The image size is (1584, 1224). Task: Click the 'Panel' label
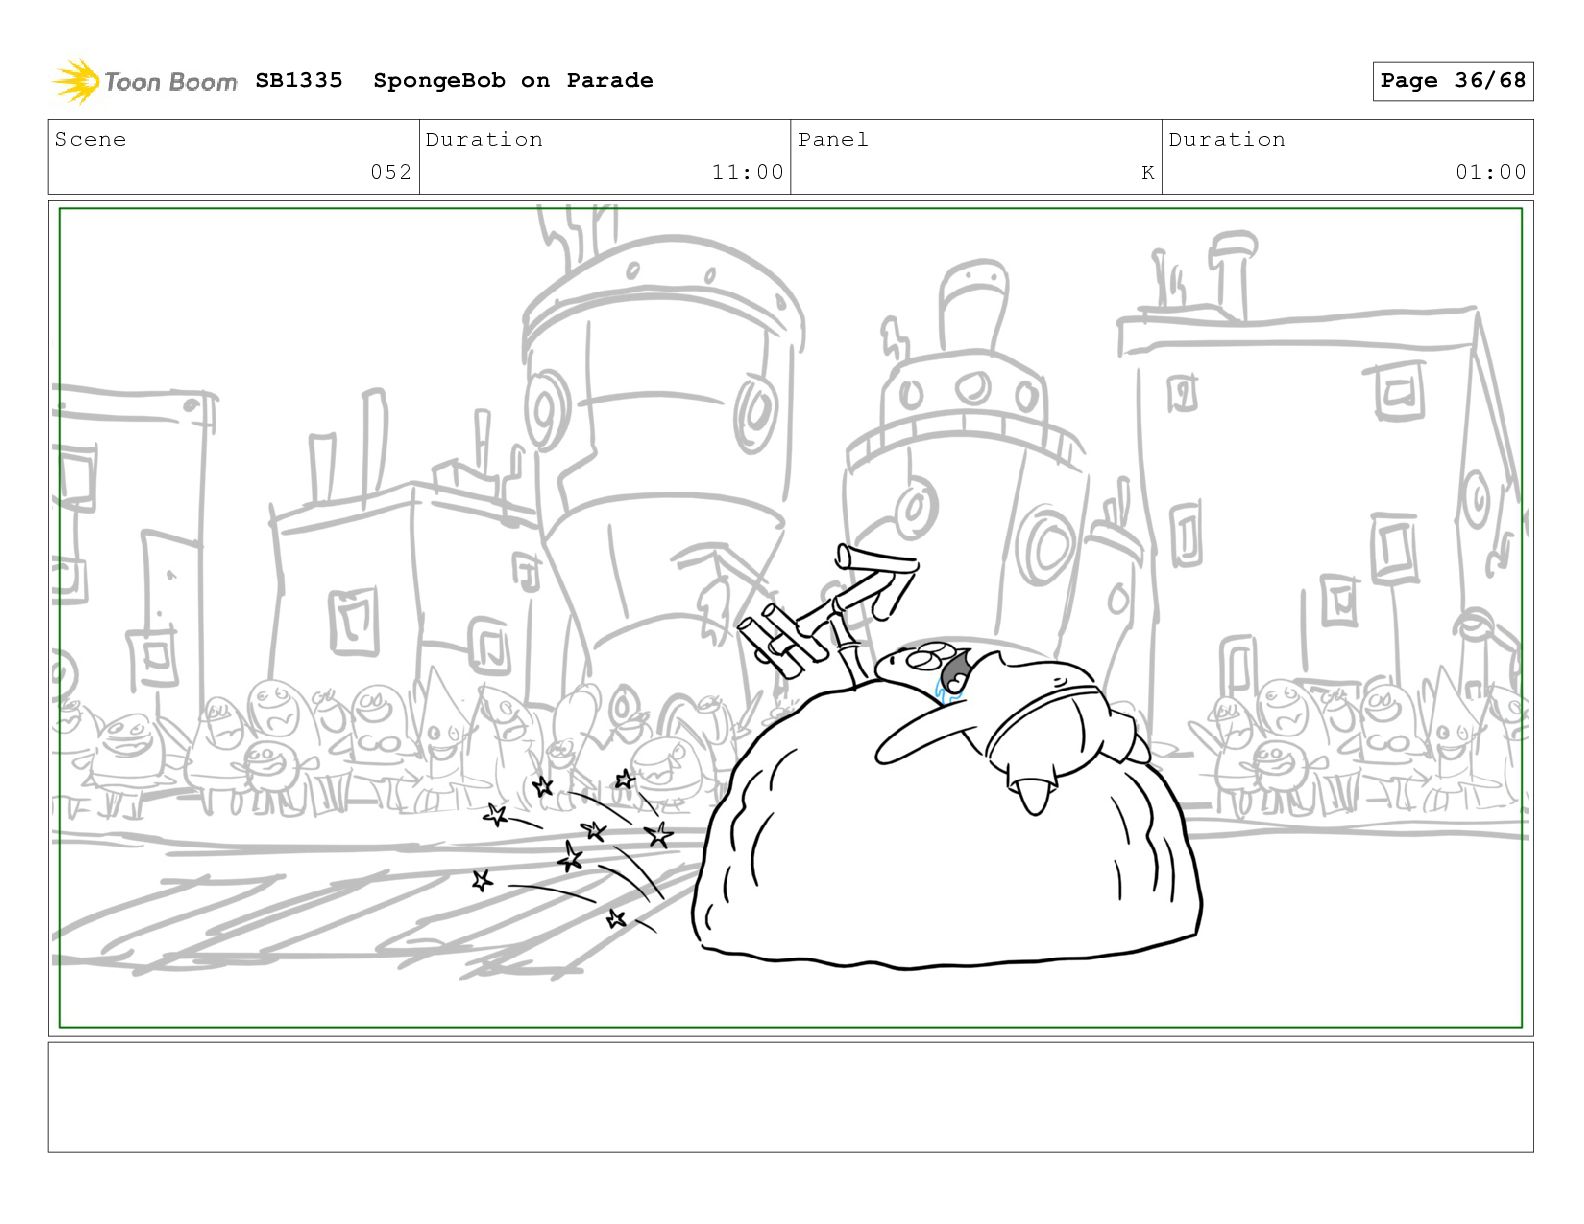[833, 139]
